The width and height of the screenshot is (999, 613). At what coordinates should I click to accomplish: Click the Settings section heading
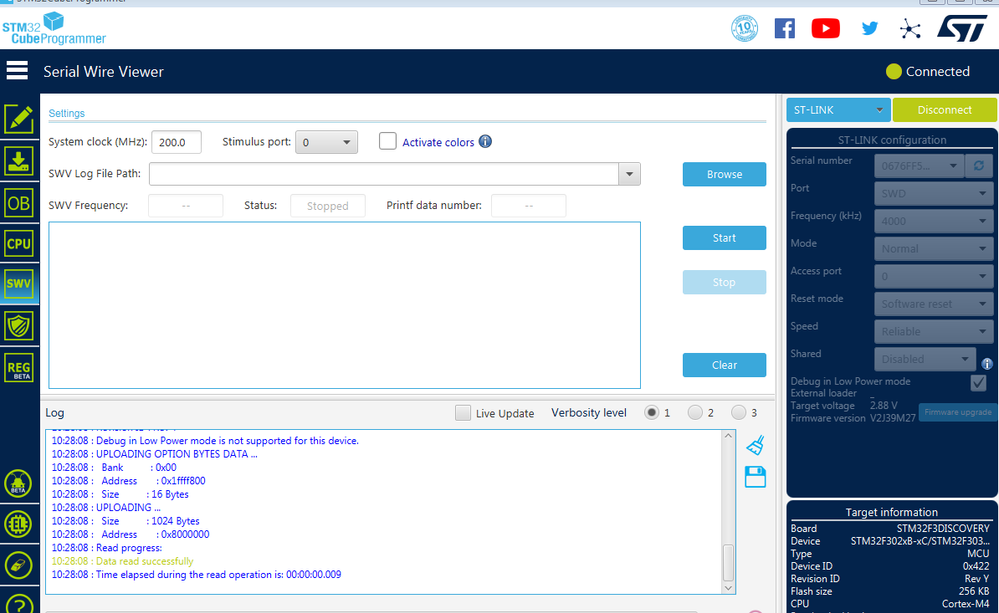coord(66,113)
